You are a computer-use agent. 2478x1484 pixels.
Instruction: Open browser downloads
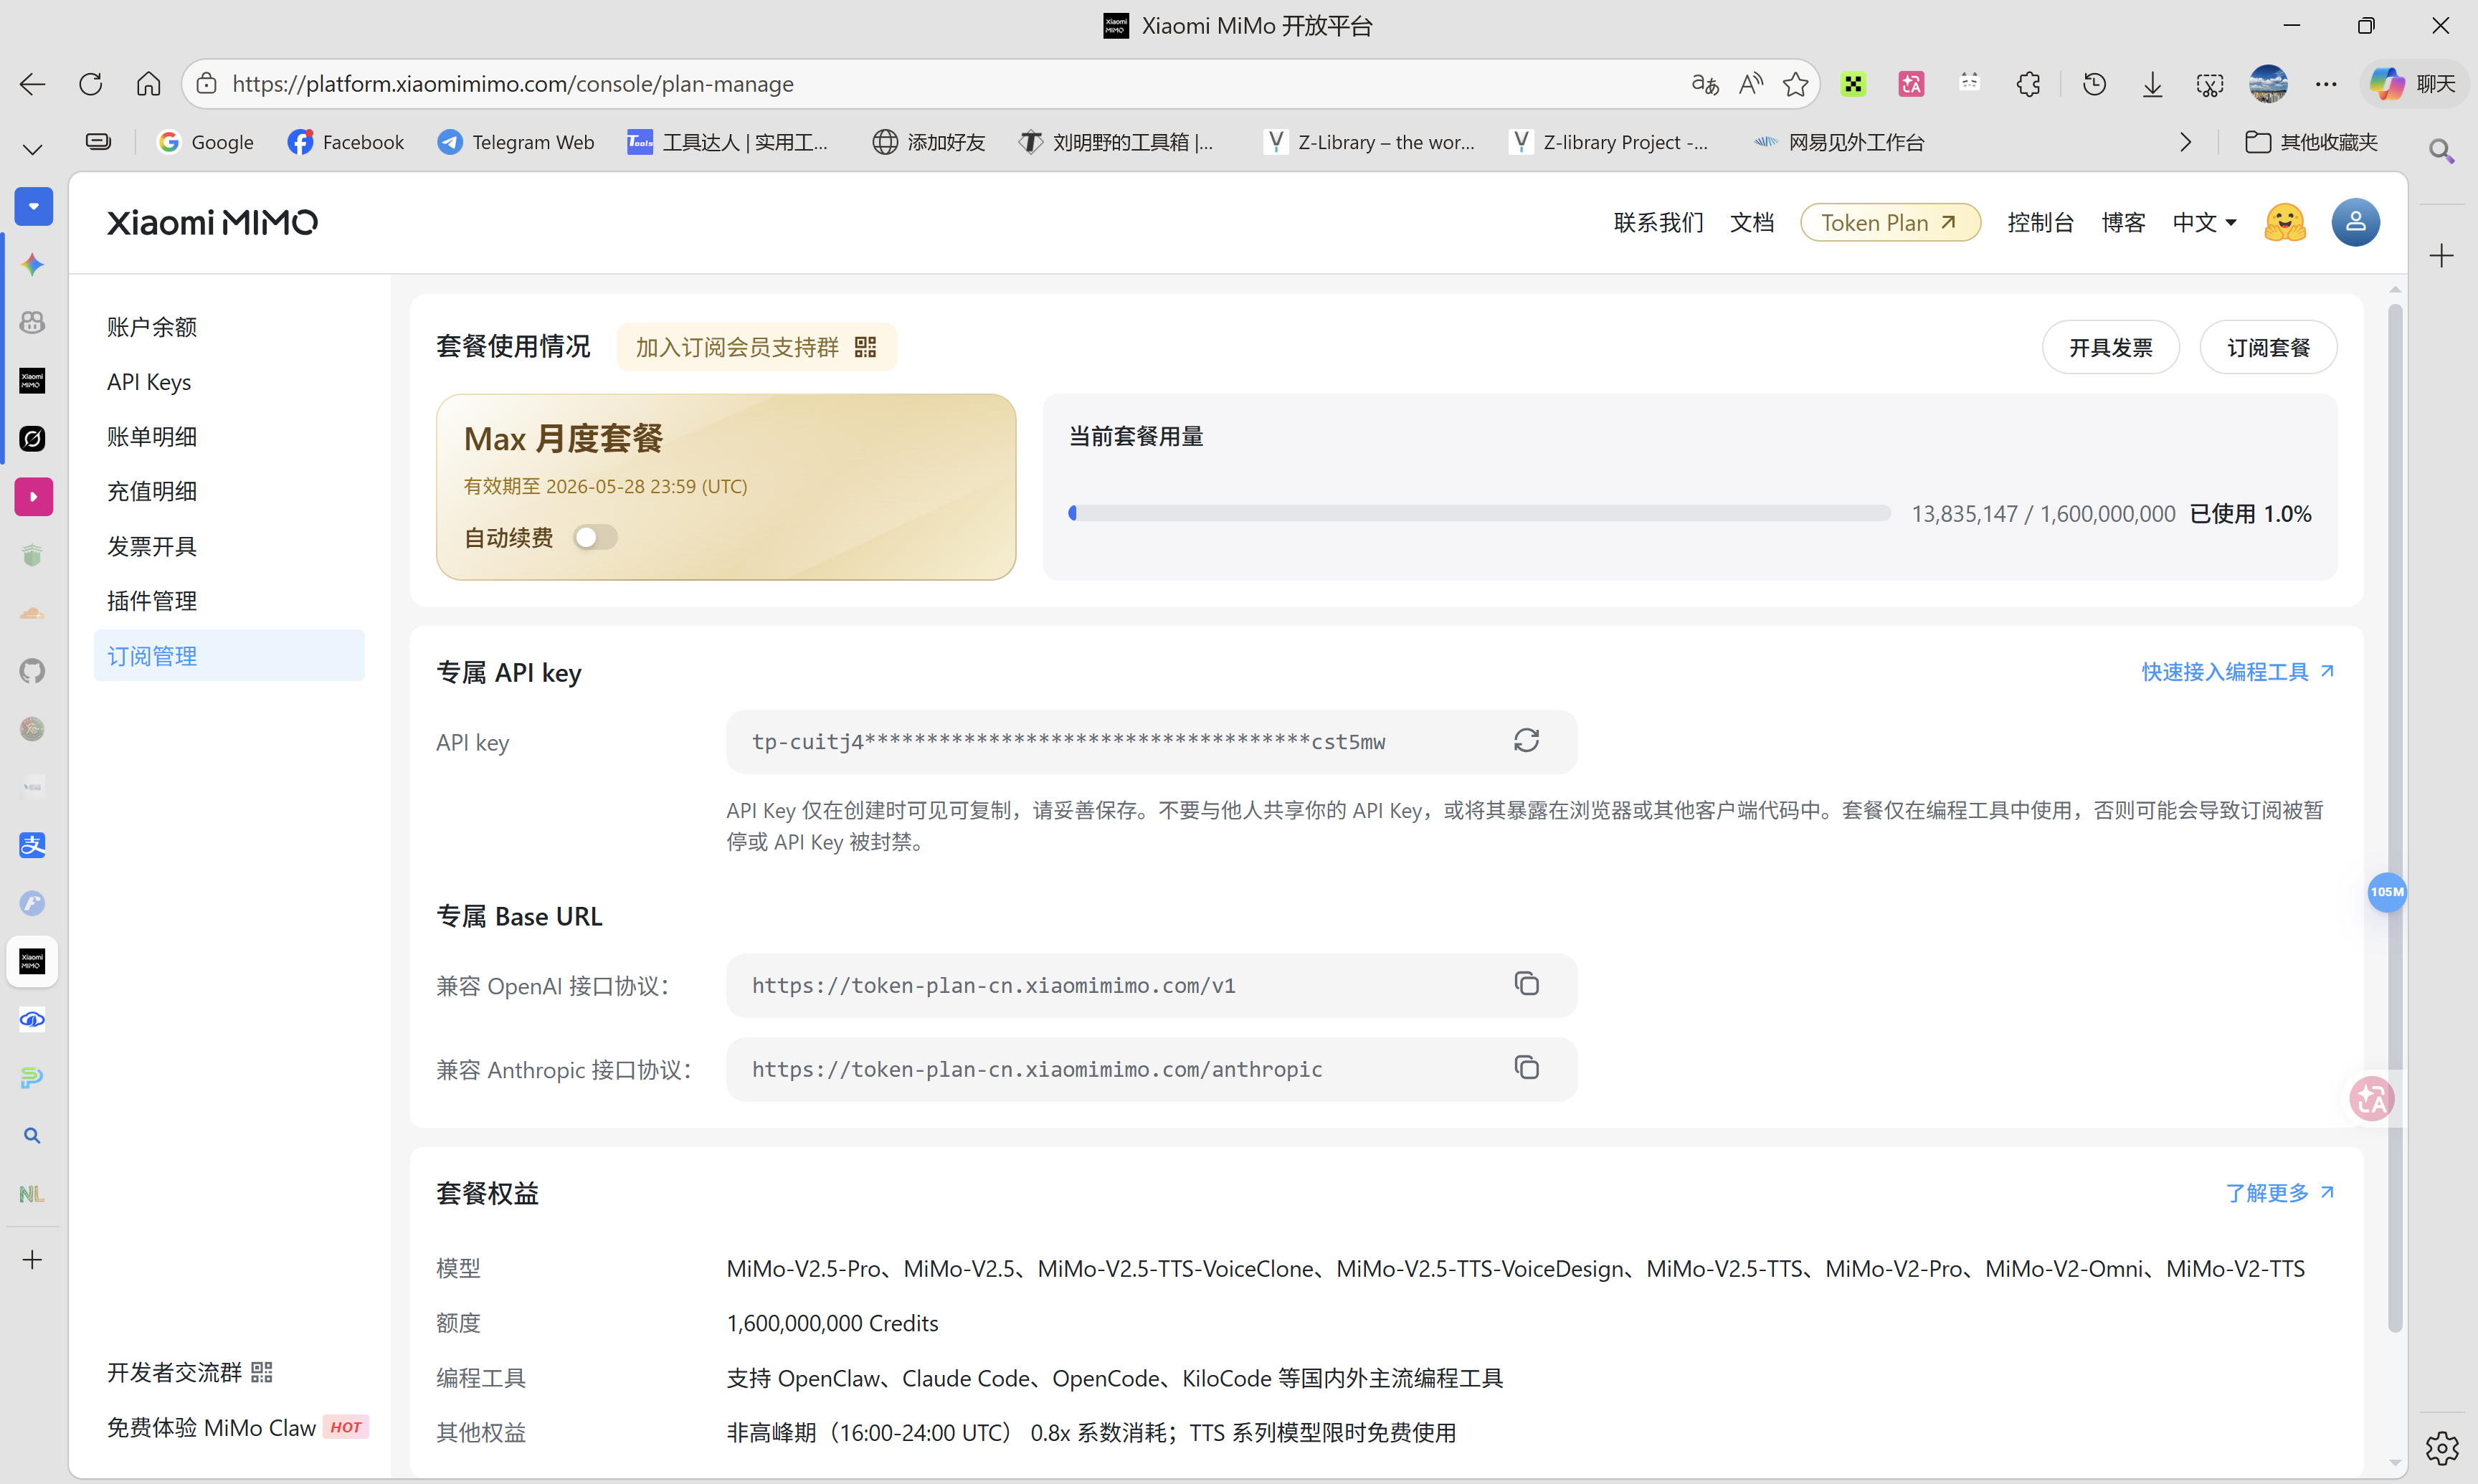pyautogui.click(x=2152, y=84)
